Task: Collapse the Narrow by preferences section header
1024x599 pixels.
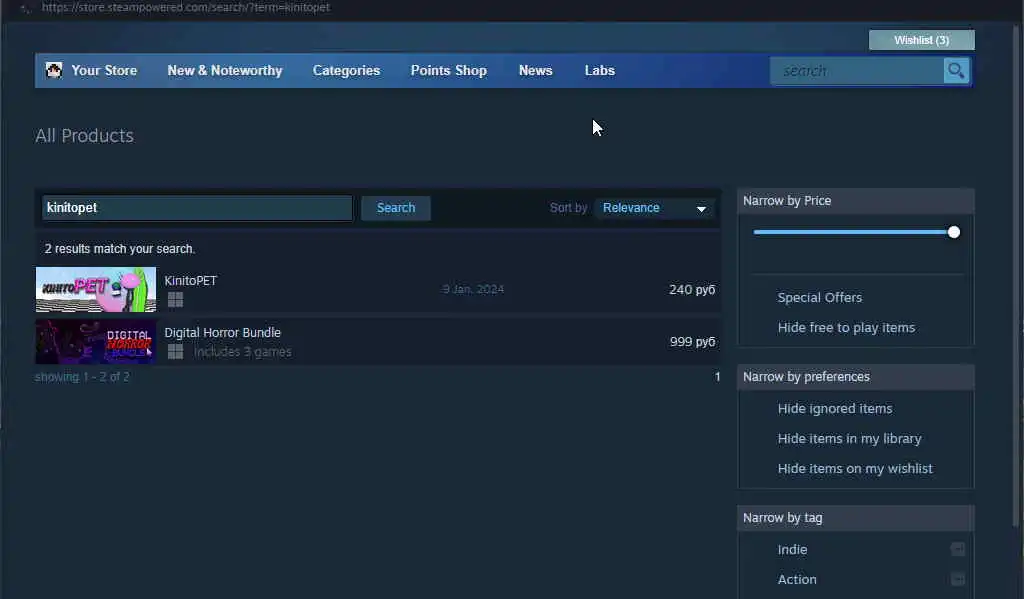Action: tap(856, 377)
